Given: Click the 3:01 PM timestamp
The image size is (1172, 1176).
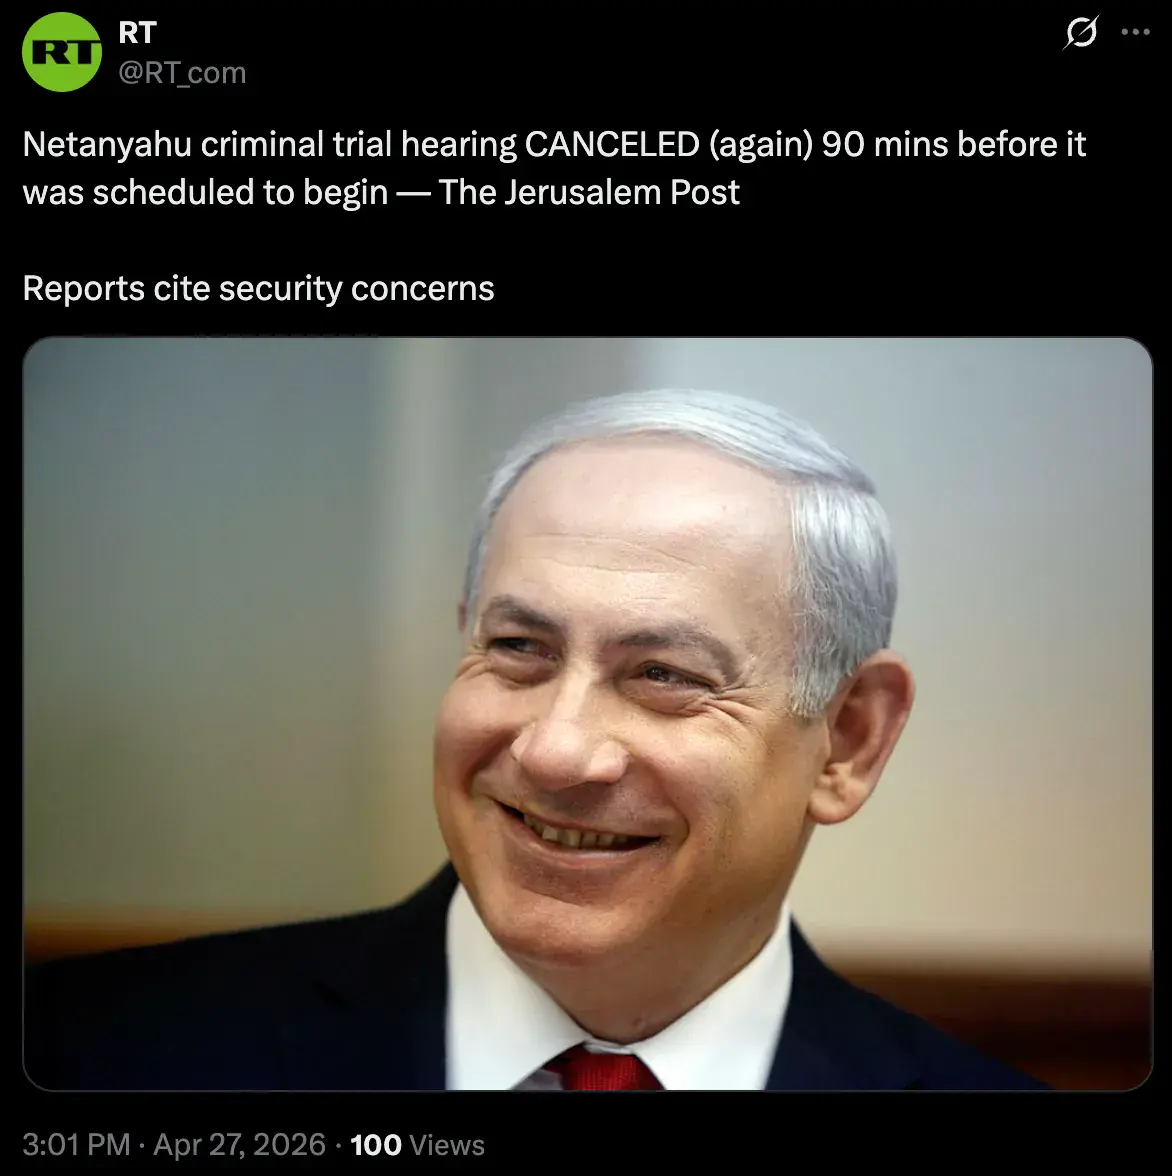Looking at the screenshot, I should coord(76,1144).
